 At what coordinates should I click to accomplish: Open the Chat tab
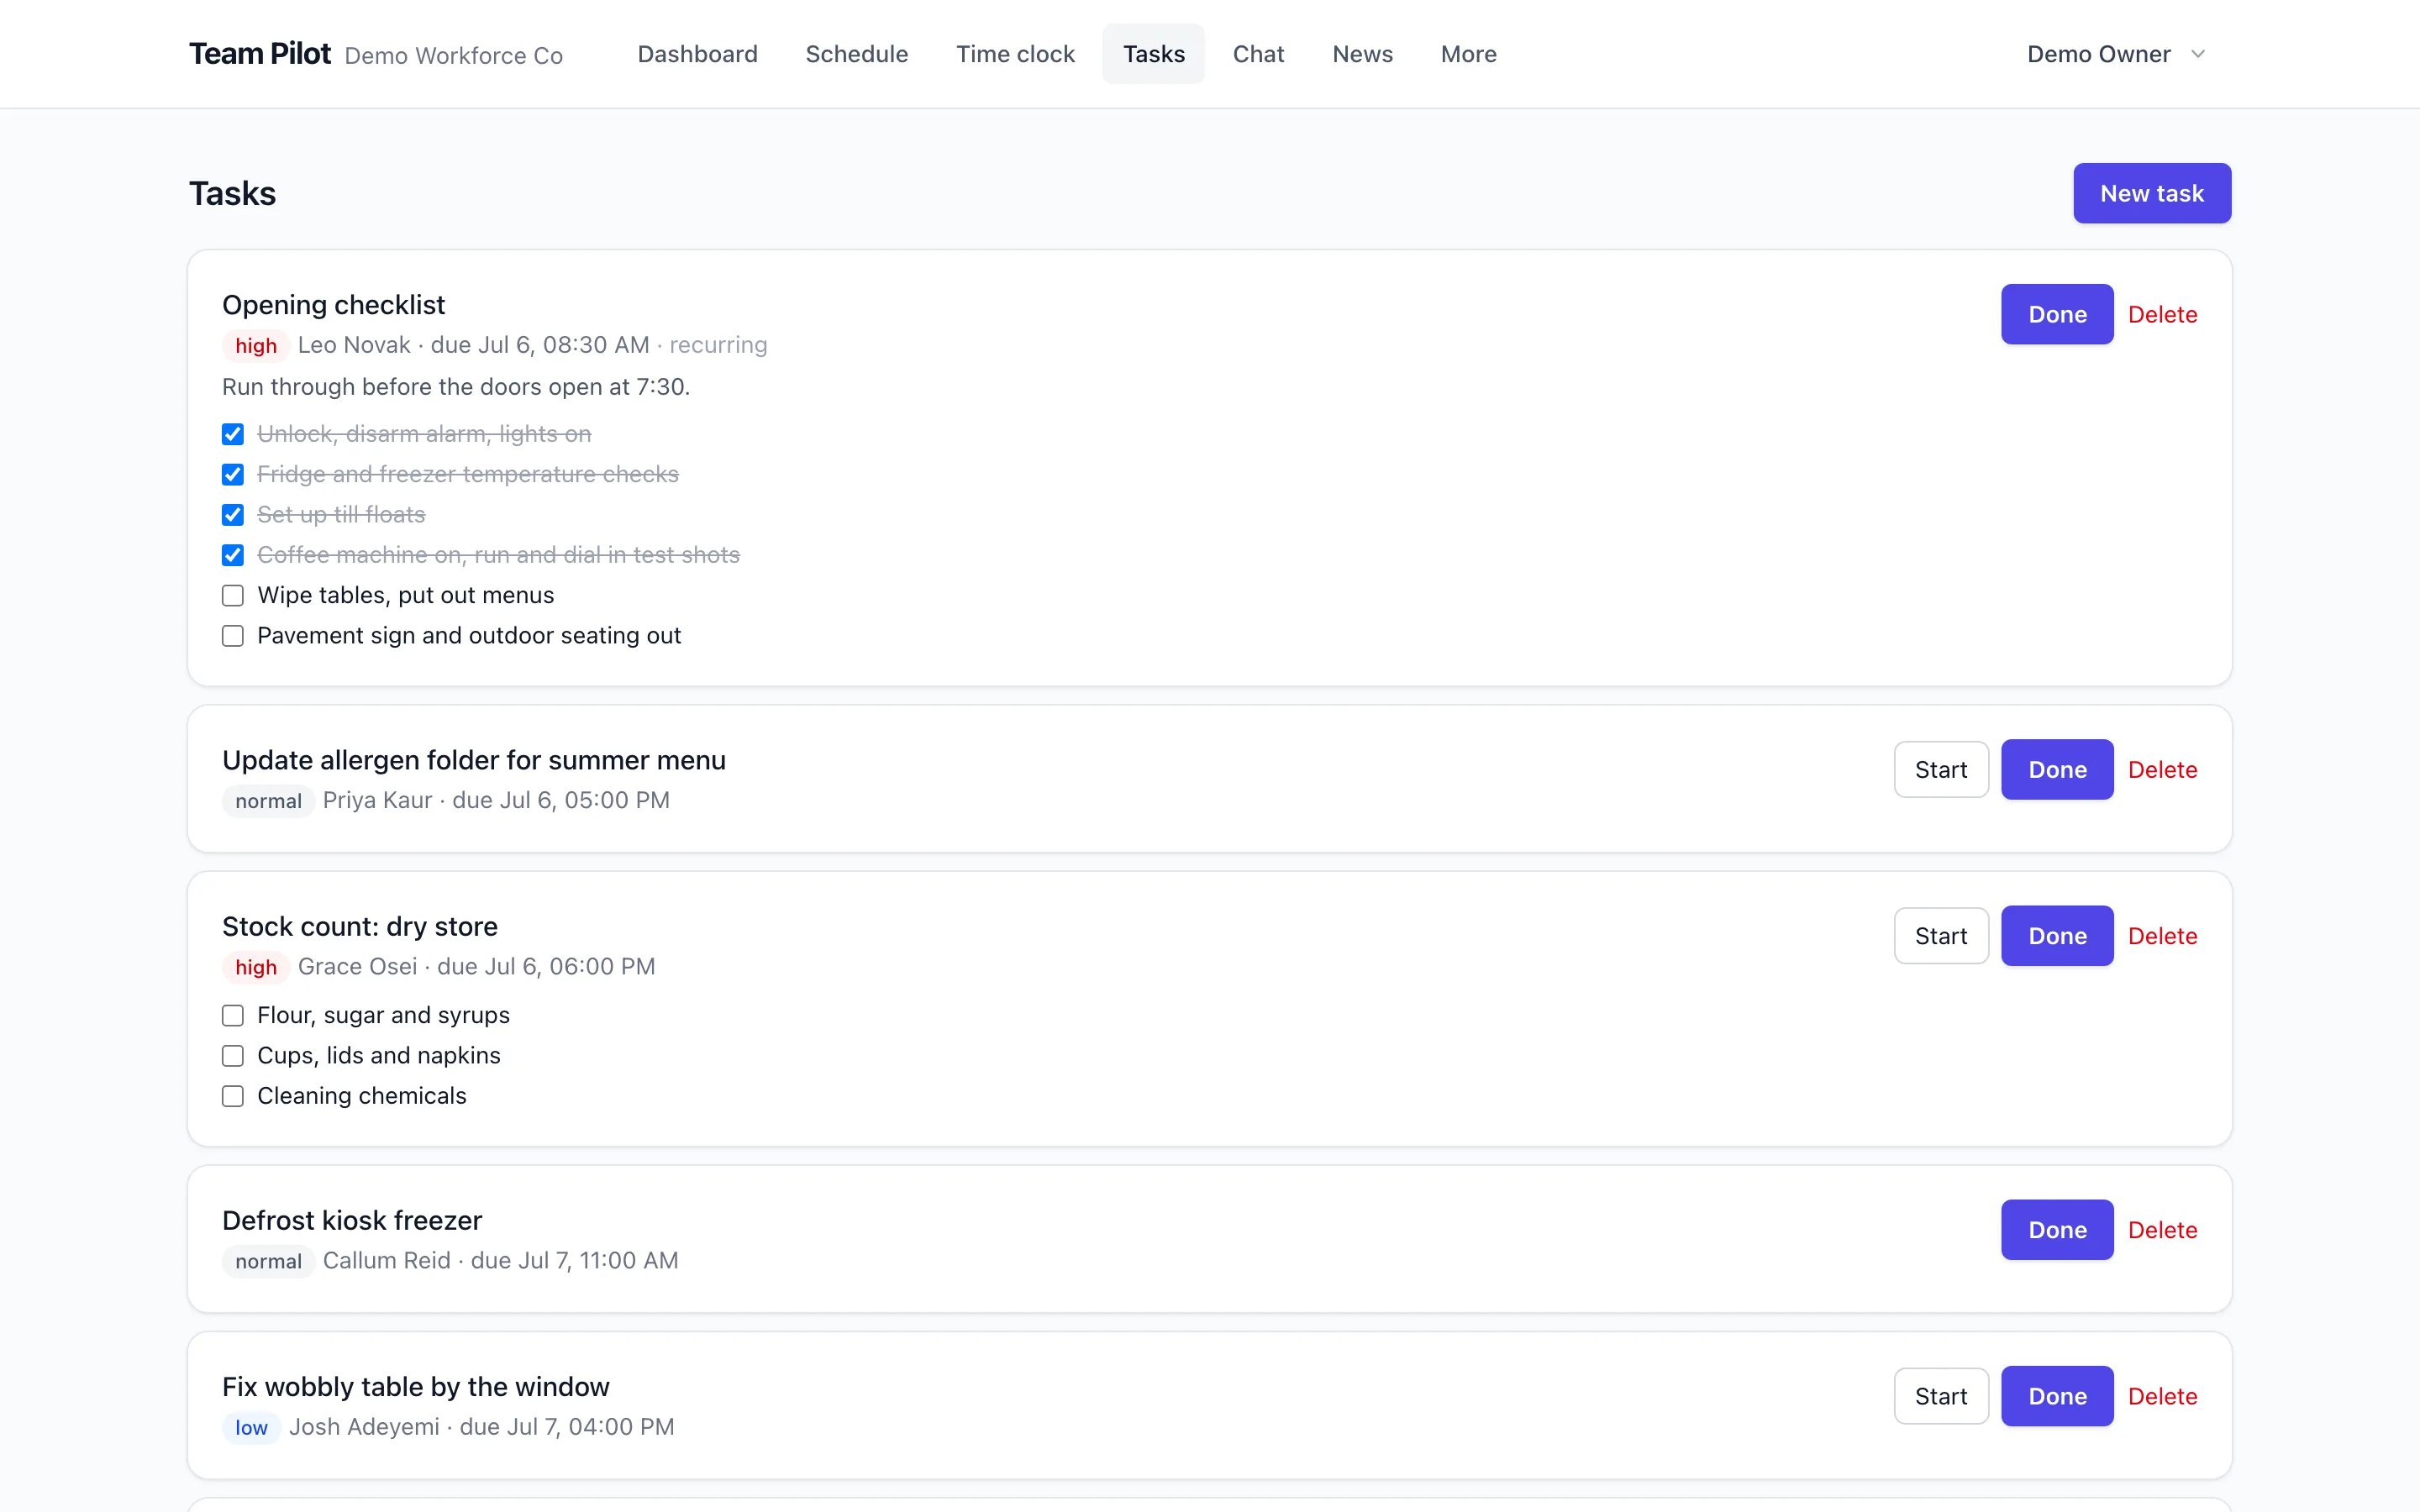(x=1258, y=54)
